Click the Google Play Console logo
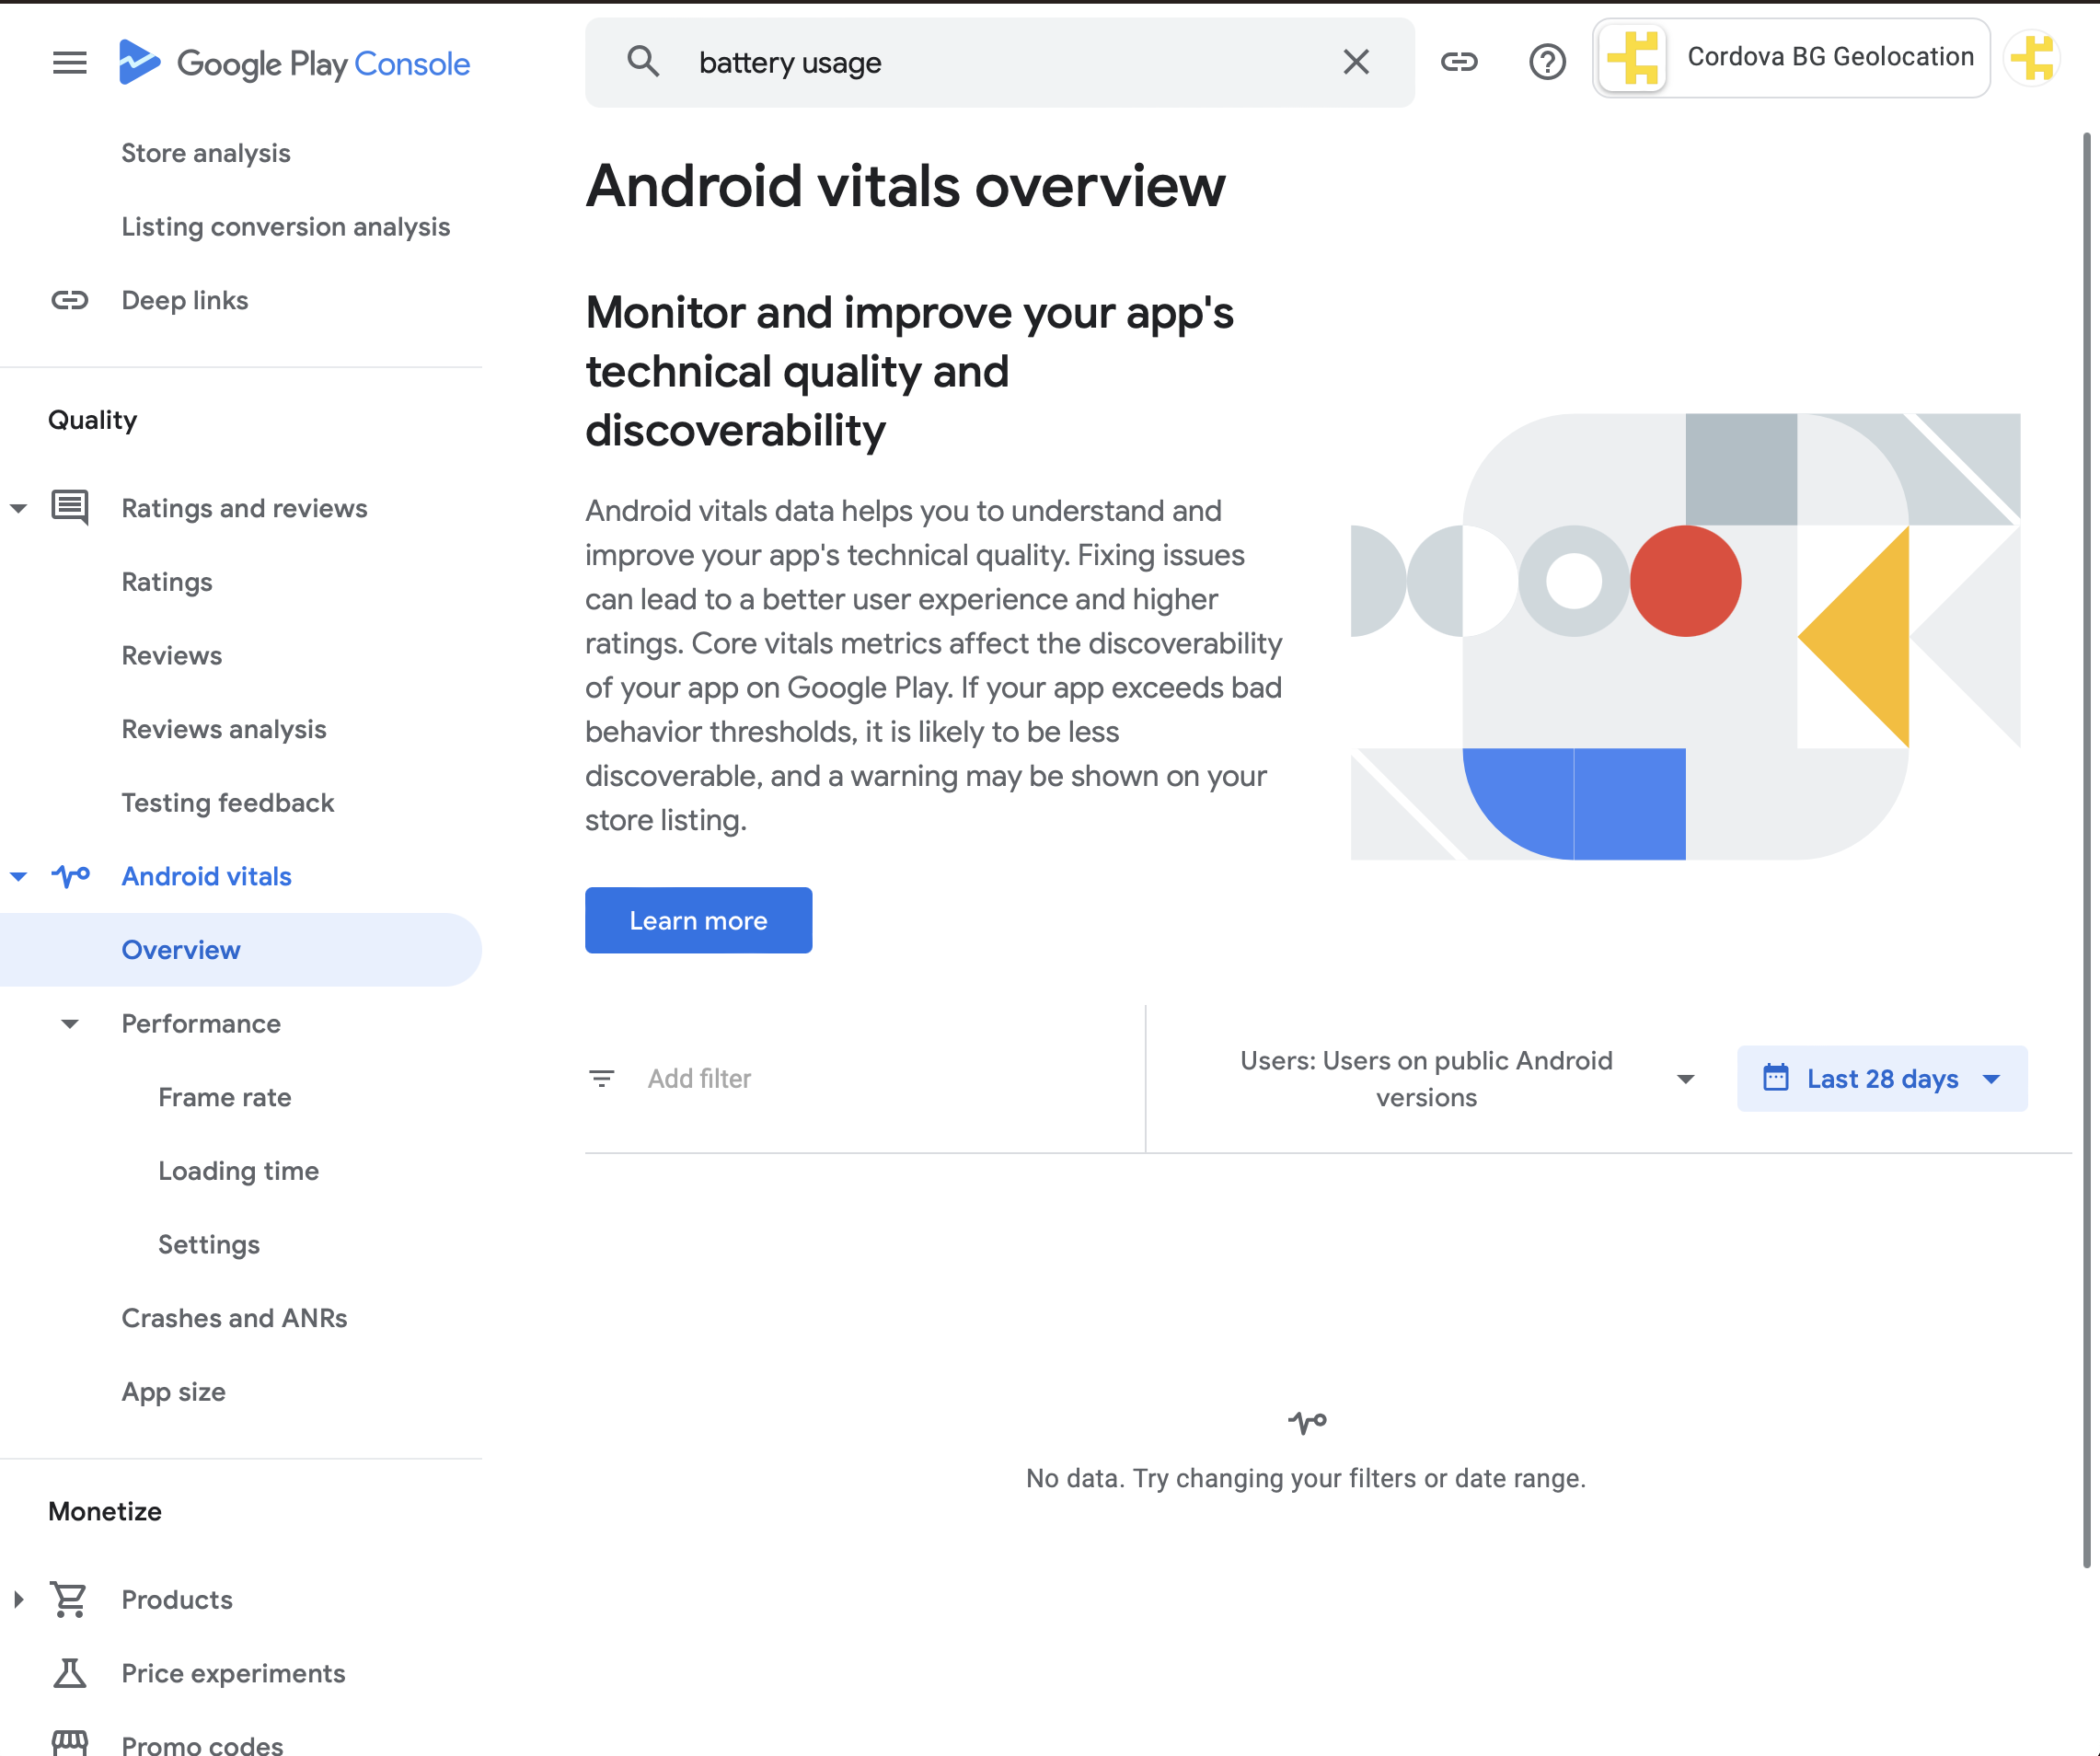This screenshot has height=1756, width=2100. (x=294, y=63)
